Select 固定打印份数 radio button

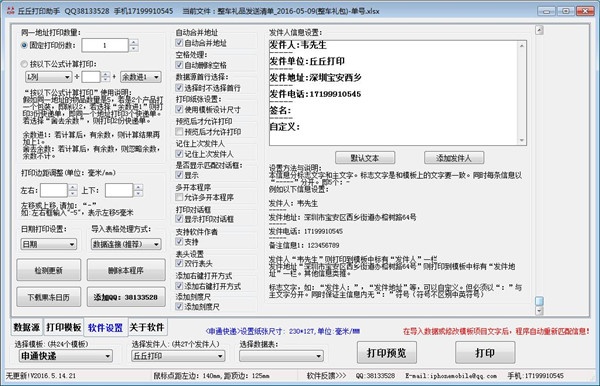click(24, 45)
